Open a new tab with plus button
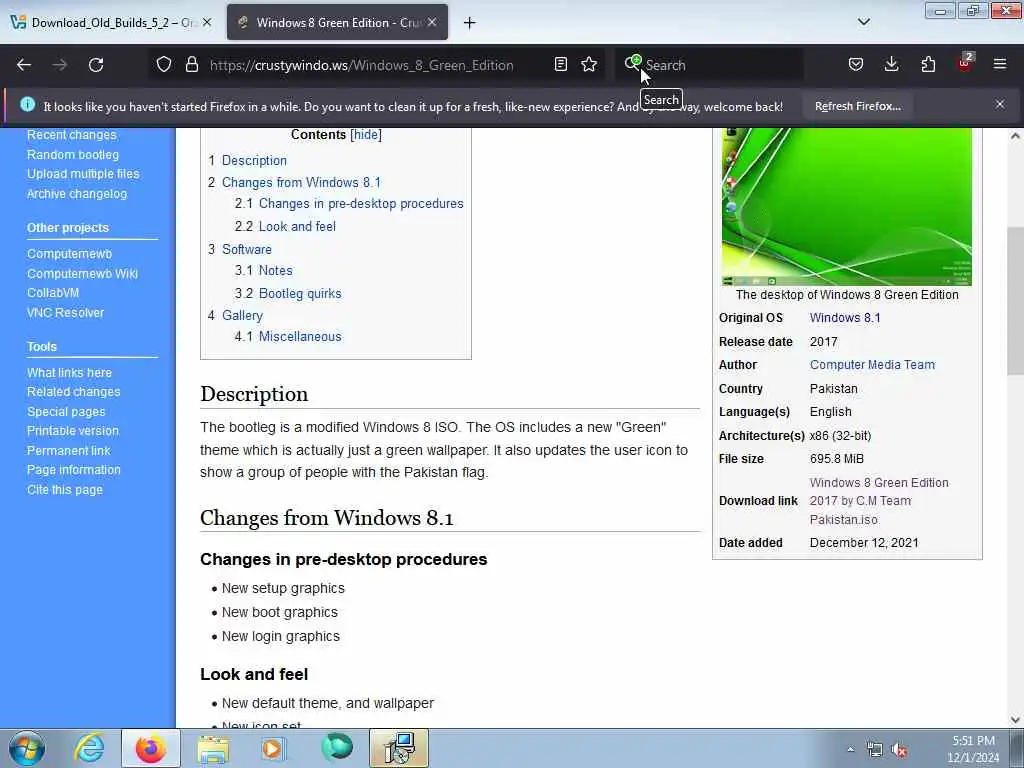This screenshot has height=768, width=1024. pos(470,23)
